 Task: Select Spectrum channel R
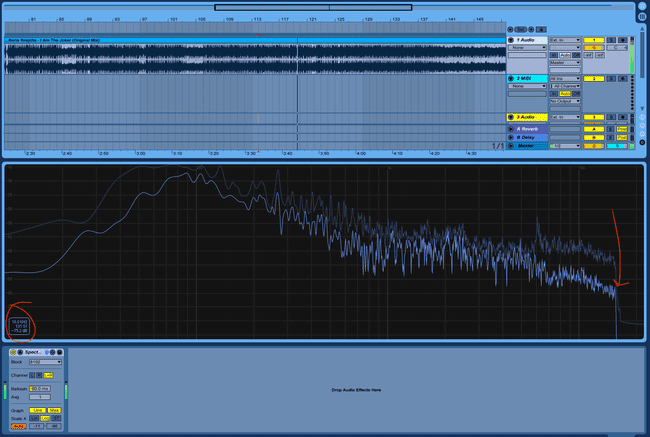(x=39, y=375)
